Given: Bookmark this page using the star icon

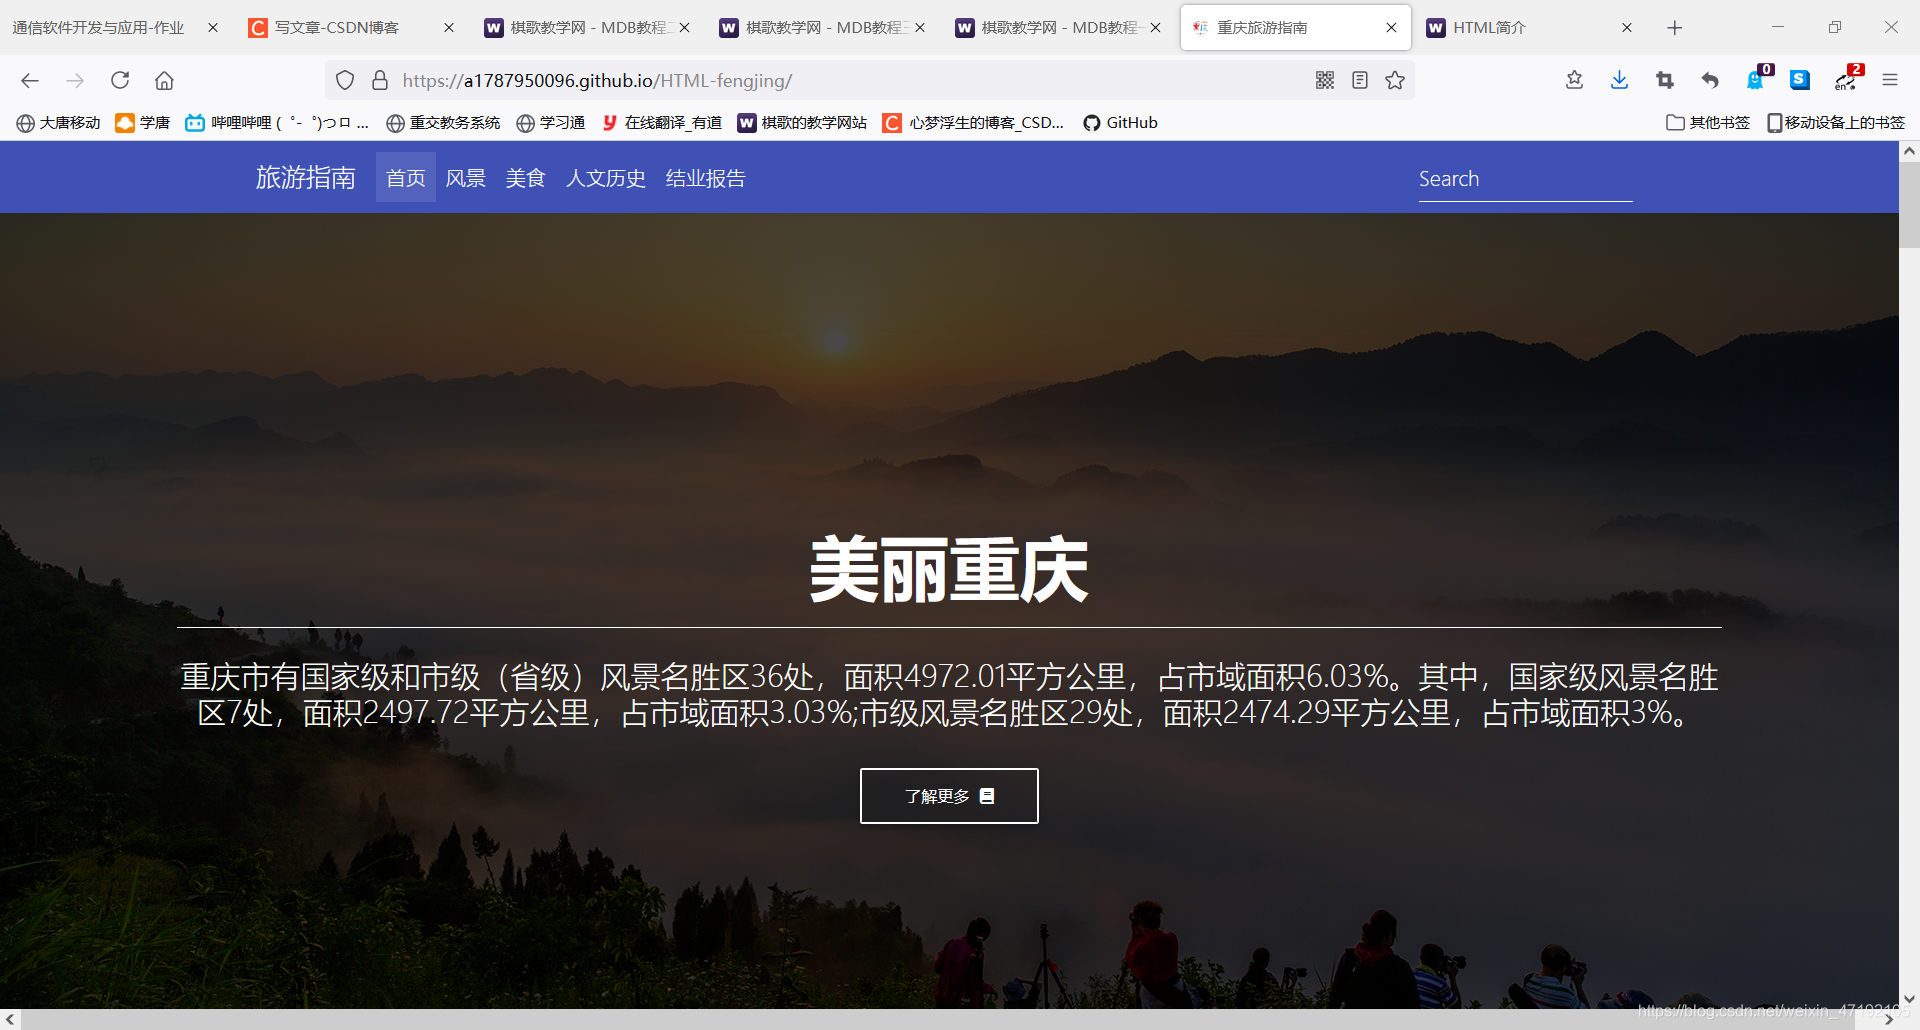Looking at the screenshot, I should [1395, 80].
